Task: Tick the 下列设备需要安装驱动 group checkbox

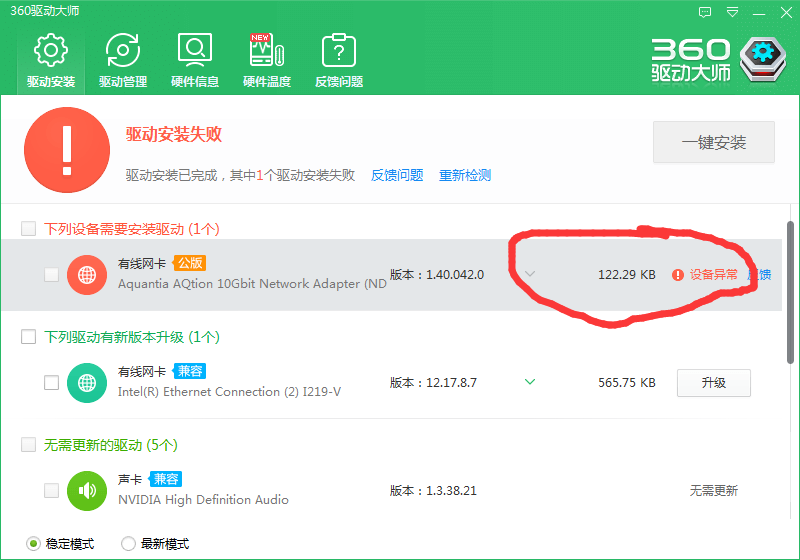Action: point(29,228)
